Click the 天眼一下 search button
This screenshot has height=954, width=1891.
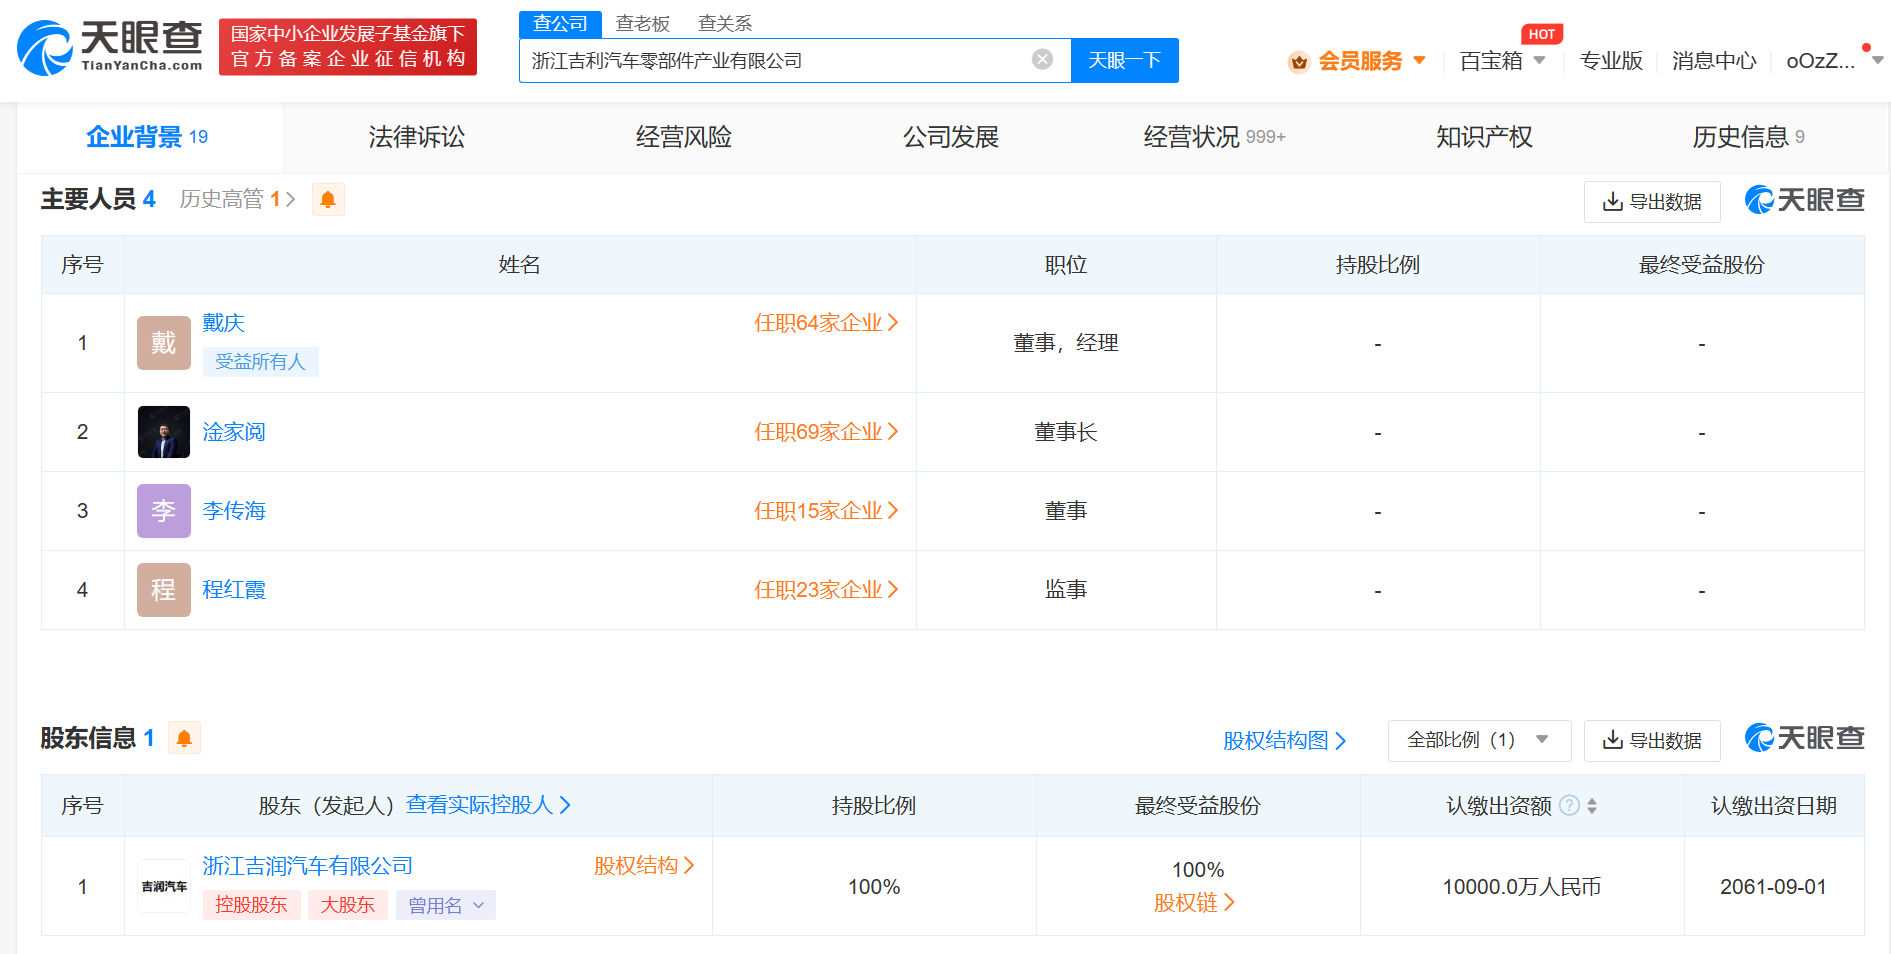click(1124, 60)
